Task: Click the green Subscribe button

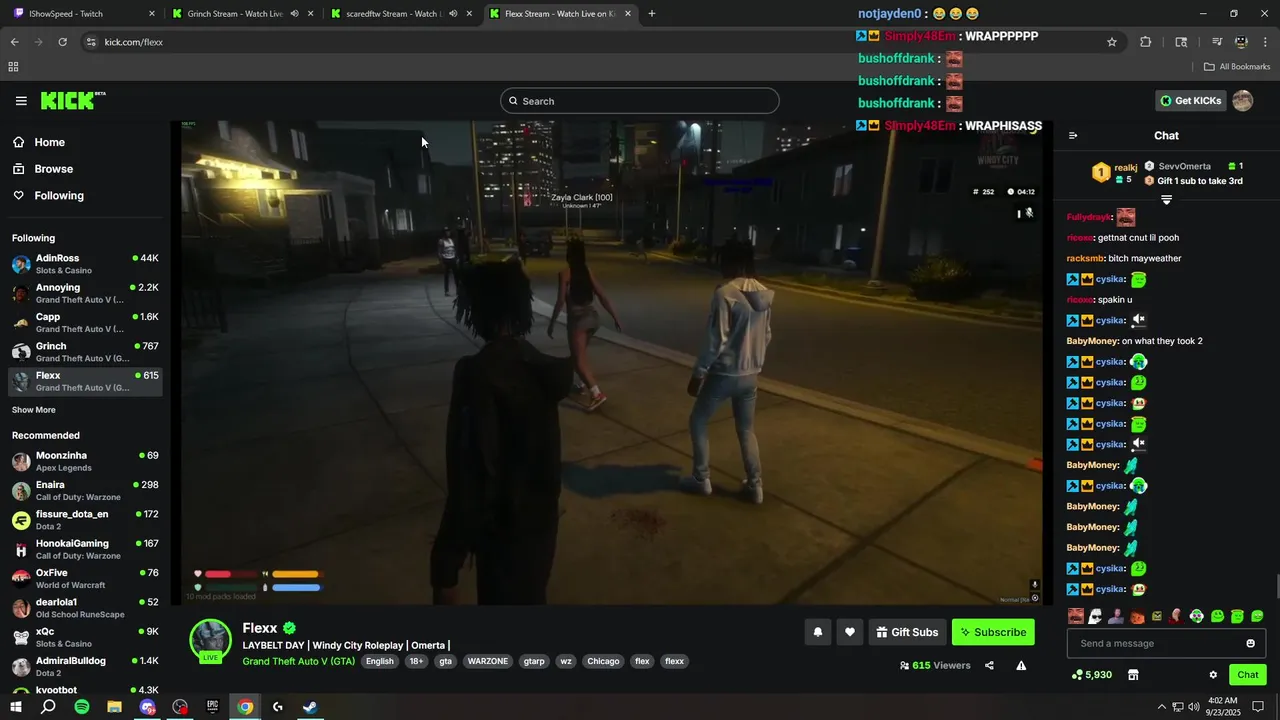Action: tap(993, 632)
